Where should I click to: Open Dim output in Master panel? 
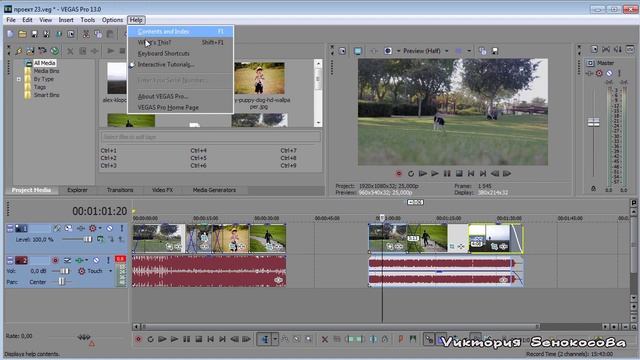pyautogui.click(x=618, y=49)
